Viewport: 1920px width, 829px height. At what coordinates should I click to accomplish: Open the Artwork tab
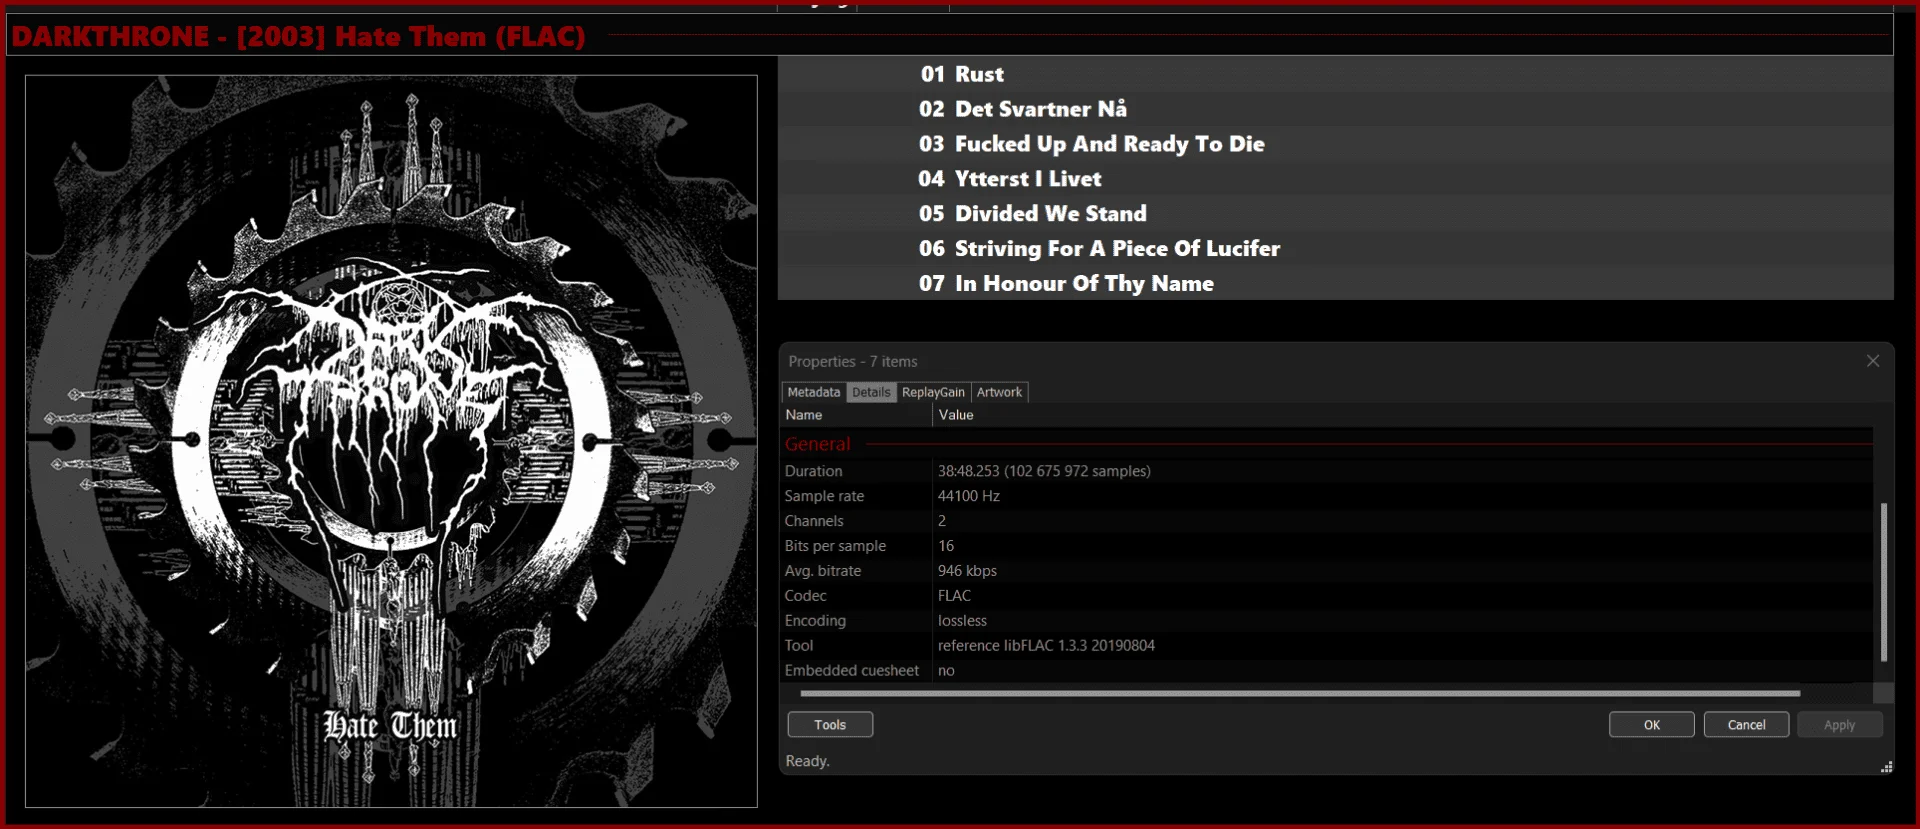(x=999, y=392)
